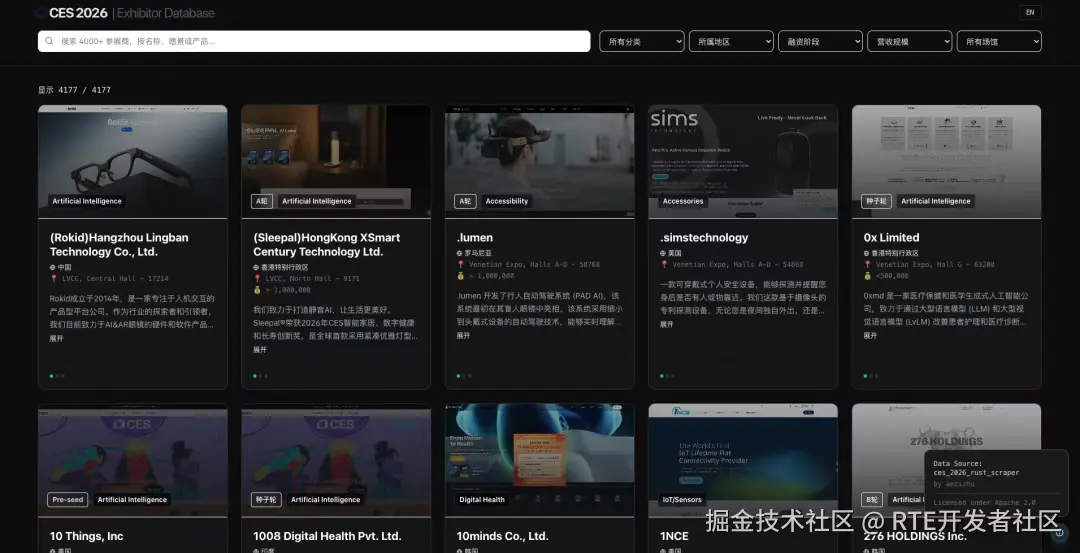This screenshot has width=1080, height=553.
Task: Click location pin beside Venetian Expo 54668
Action: 664,264
